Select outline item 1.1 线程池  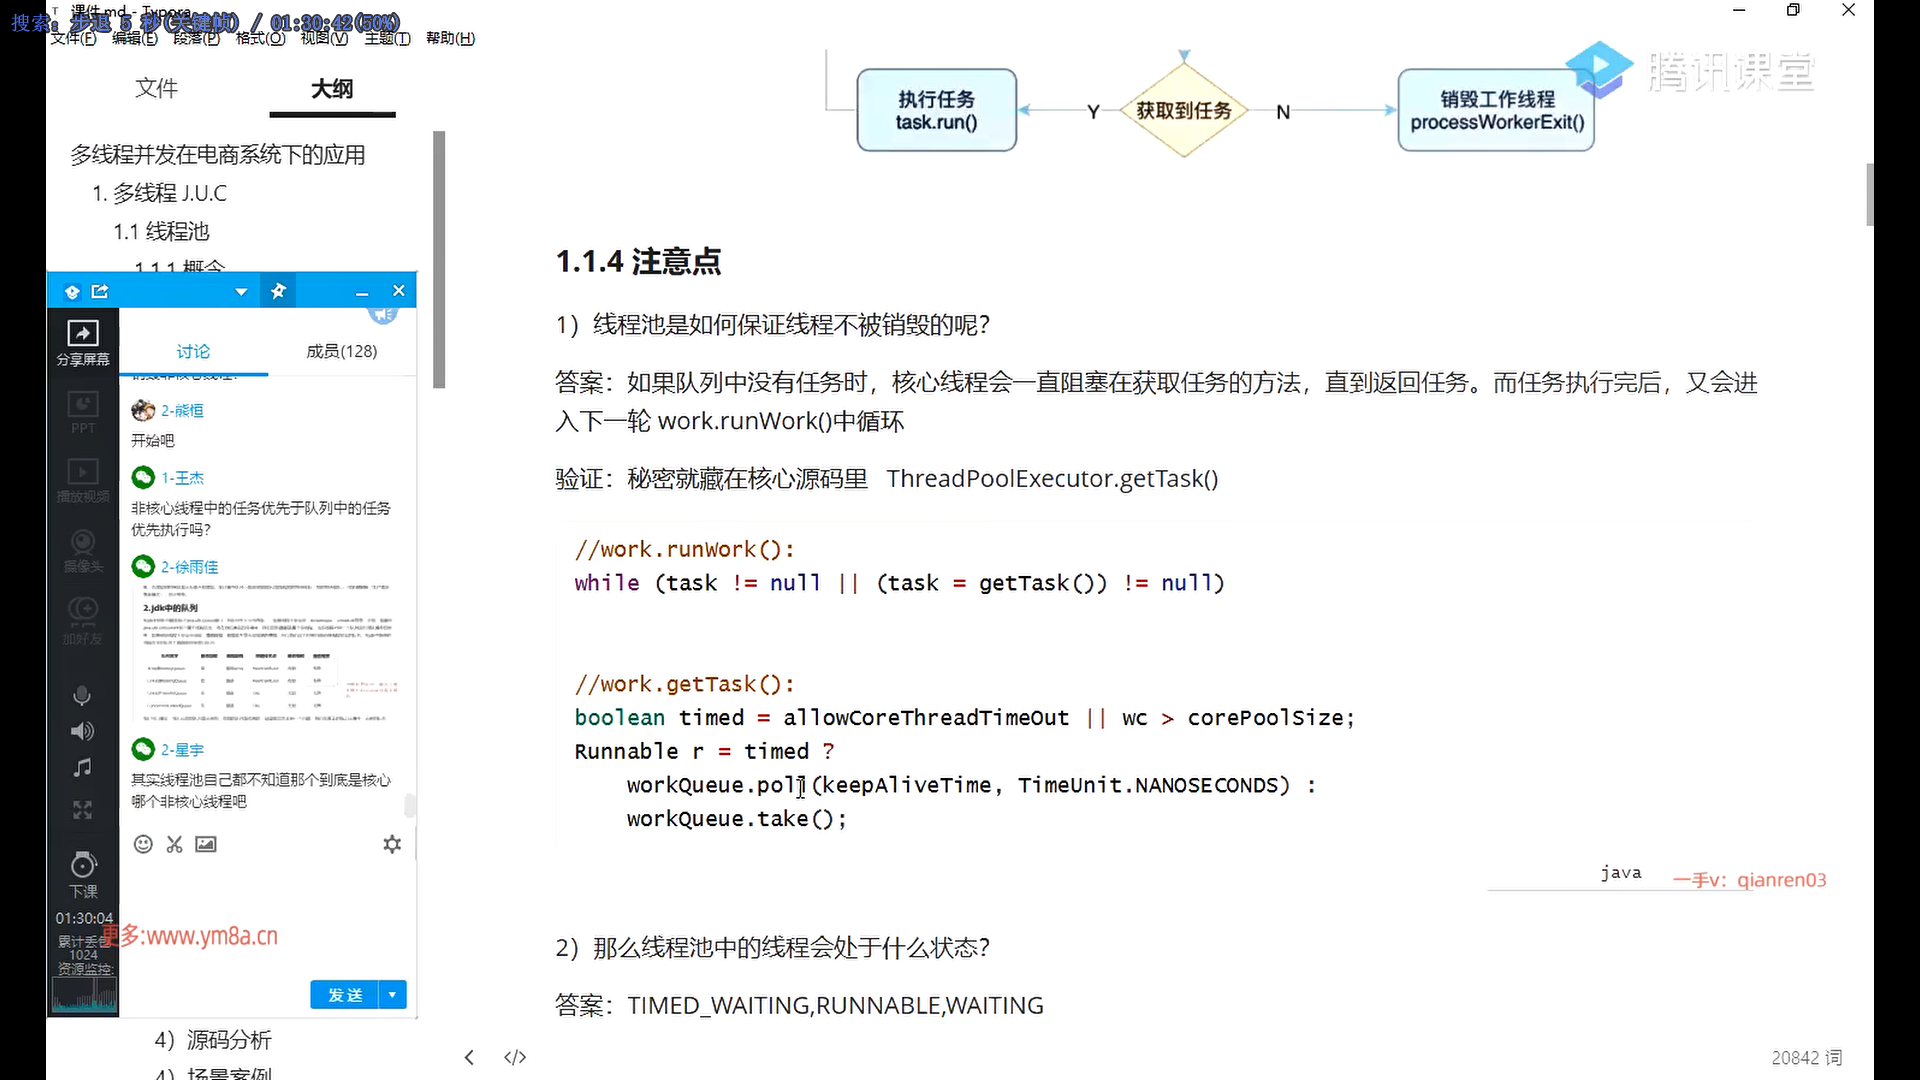[x=161, y=231]
